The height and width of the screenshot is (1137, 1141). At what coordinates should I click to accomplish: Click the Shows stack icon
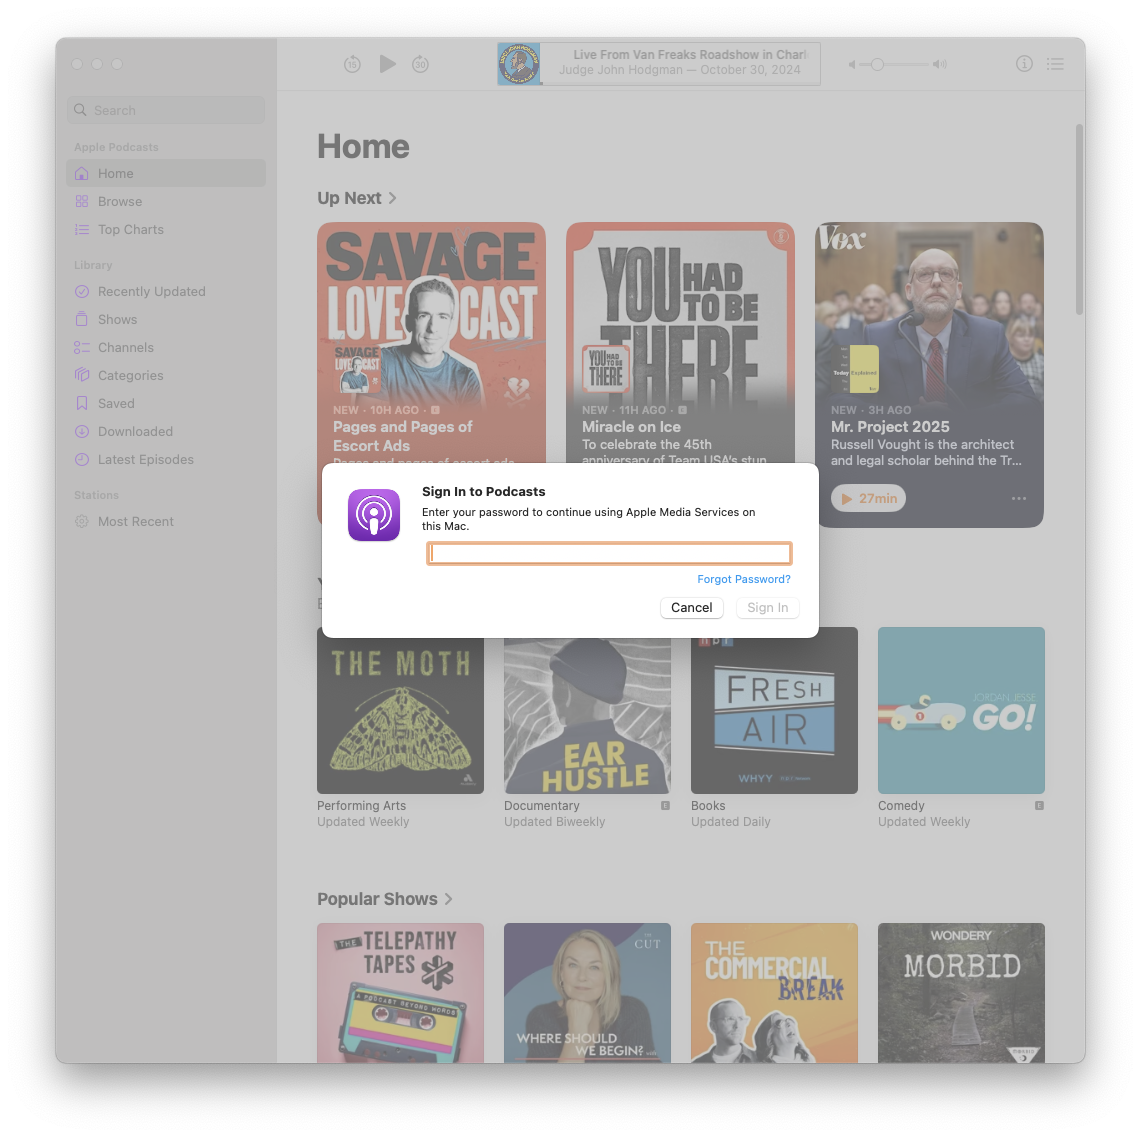coord(82,319)
